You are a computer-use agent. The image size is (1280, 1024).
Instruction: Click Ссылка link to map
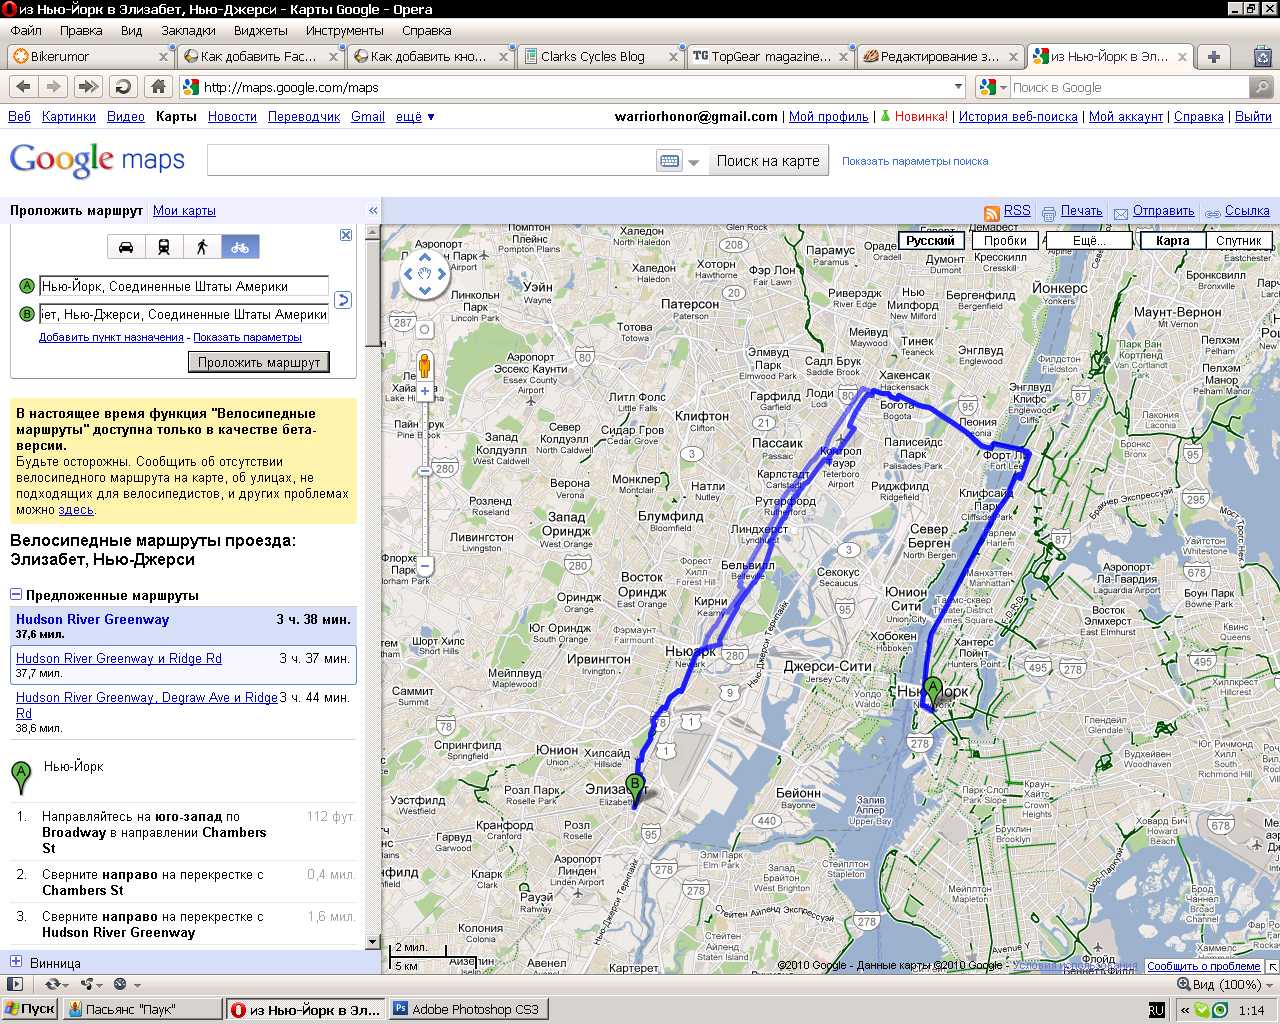1247,211
